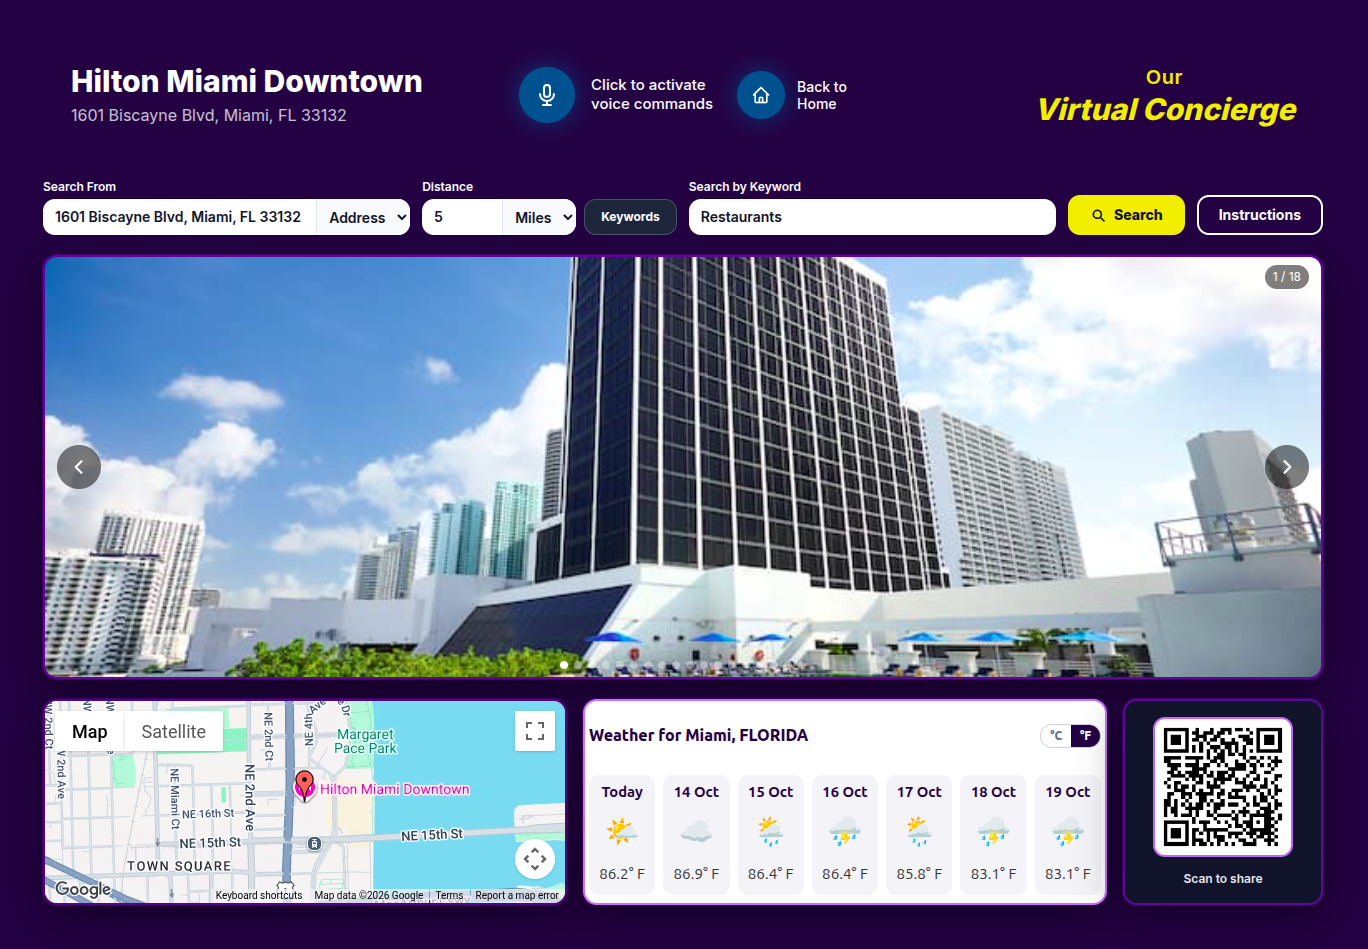Select the 19 Oct forecast card
The image size is (1368, 949).
click(x=1068, y=835)
